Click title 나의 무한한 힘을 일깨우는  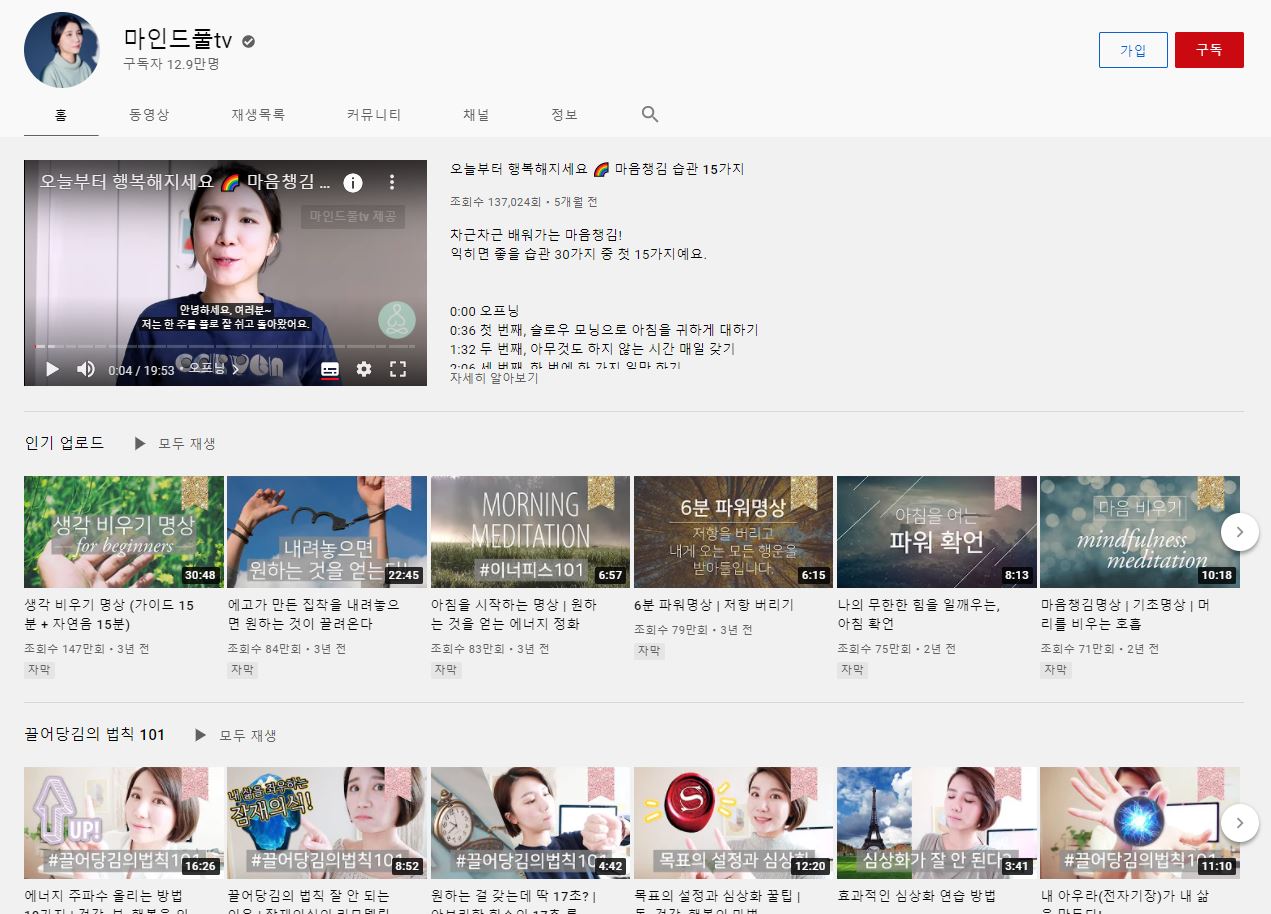point(919,614)
